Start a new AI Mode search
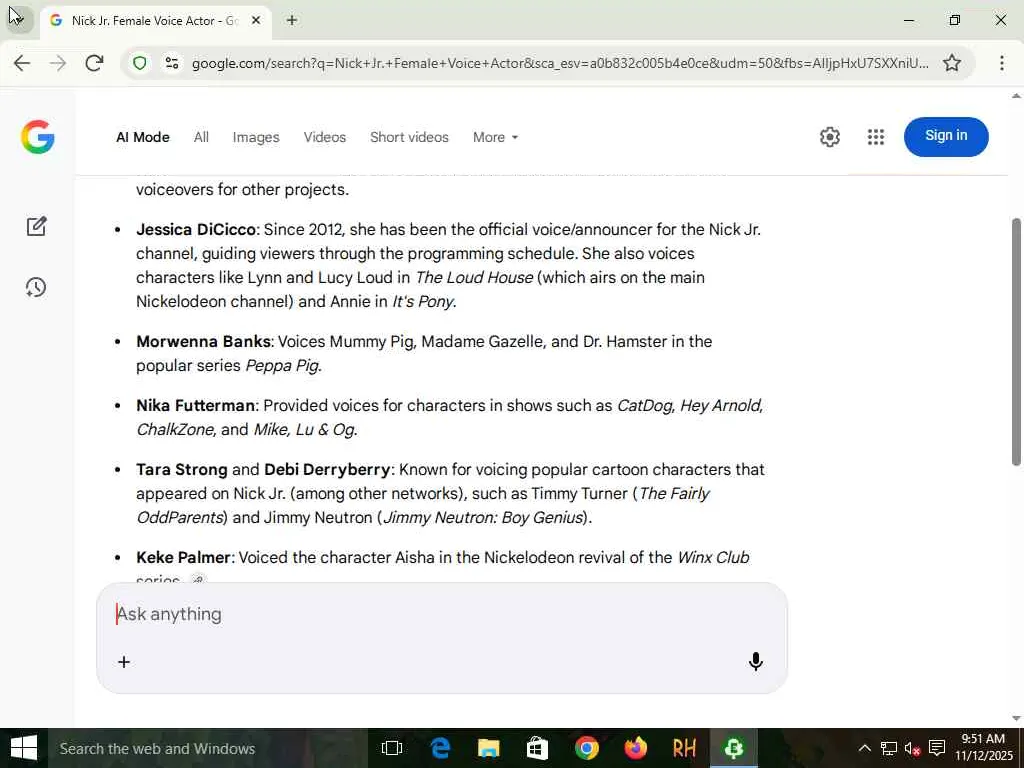Screen dimensions: 1024x768 pyautogui.click(x=37, y=227)
